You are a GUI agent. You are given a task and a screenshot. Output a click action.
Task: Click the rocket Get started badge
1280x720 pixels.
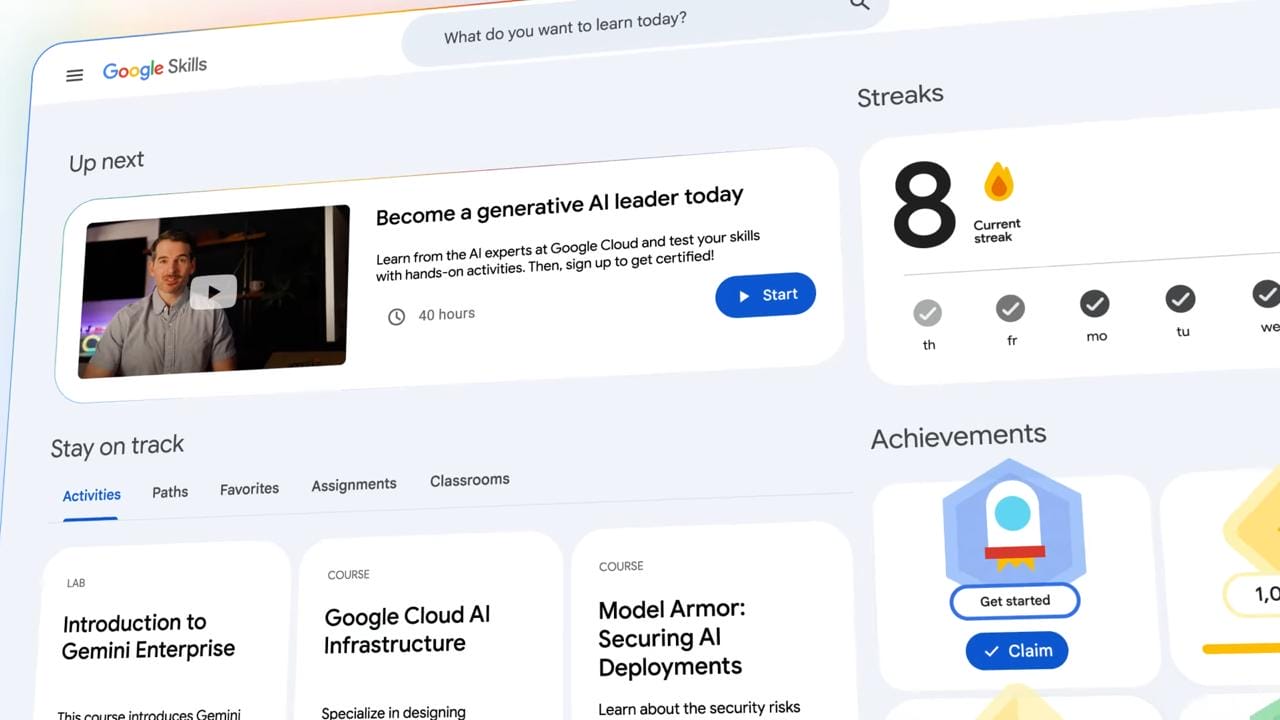(x=1014, y=520)
